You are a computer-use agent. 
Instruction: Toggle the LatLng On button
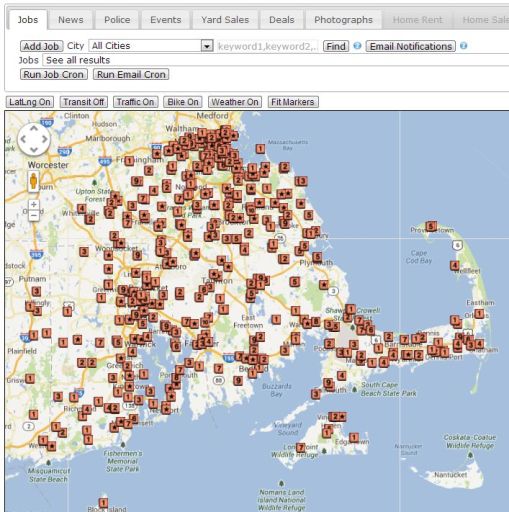30,102
